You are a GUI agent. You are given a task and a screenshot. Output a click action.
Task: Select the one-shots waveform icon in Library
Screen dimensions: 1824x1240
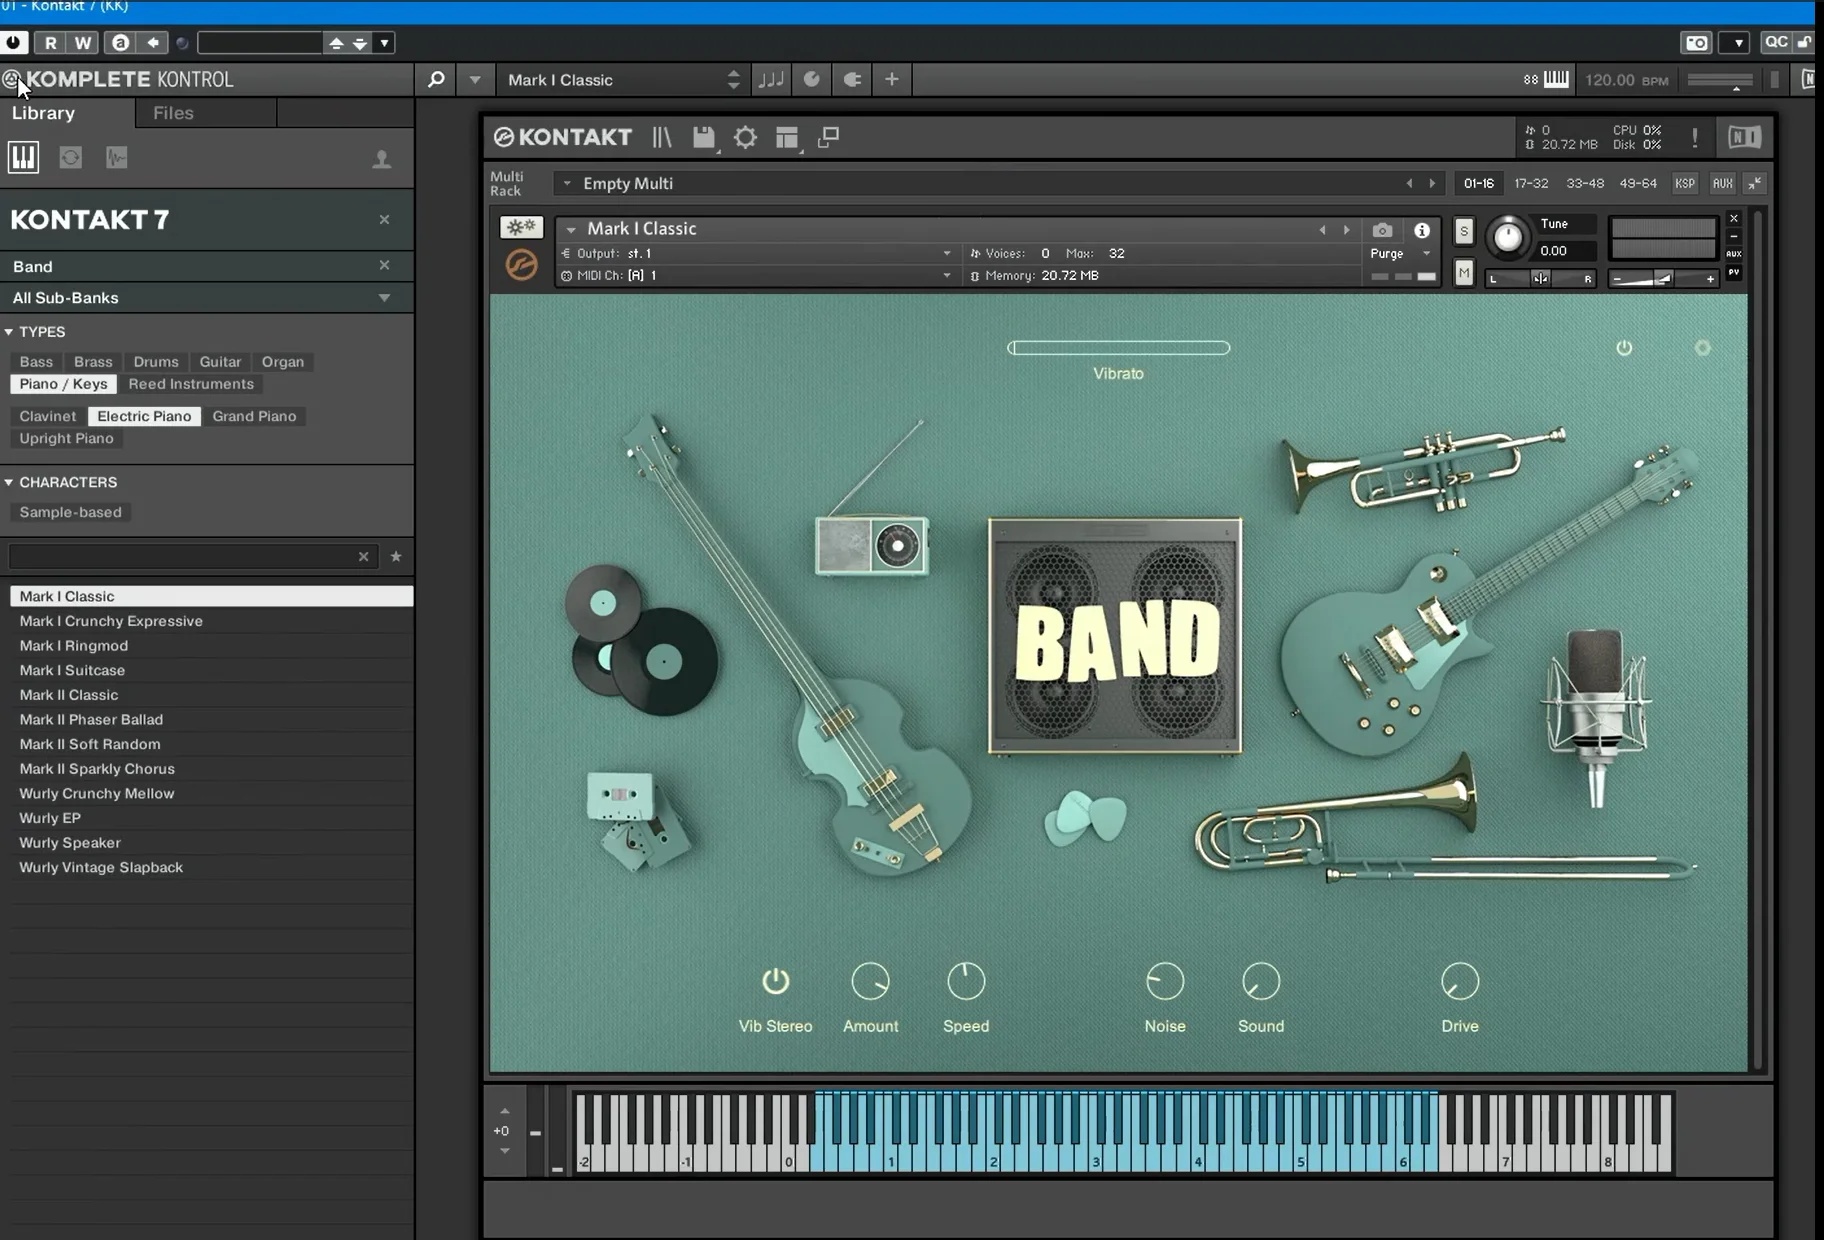click(x=117, y=157)
